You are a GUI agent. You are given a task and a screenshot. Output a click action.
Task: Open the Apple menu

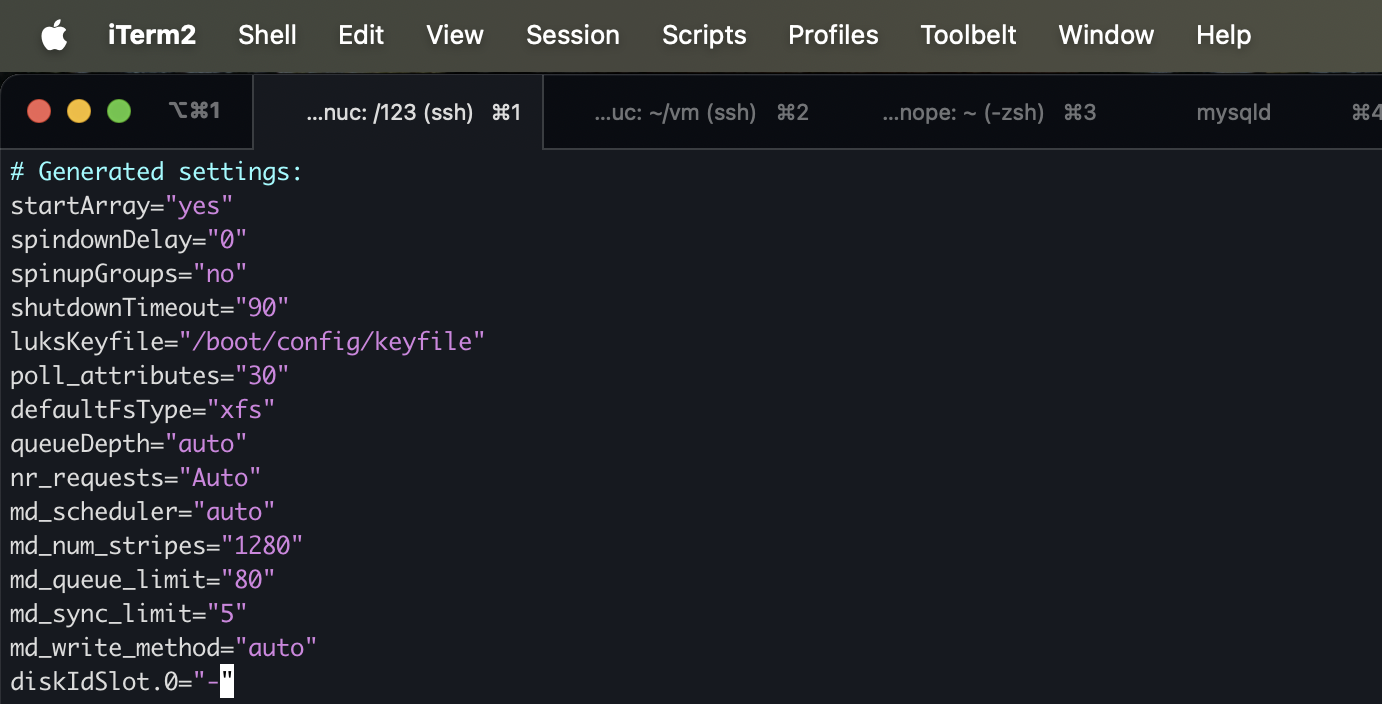coord(54,36)
